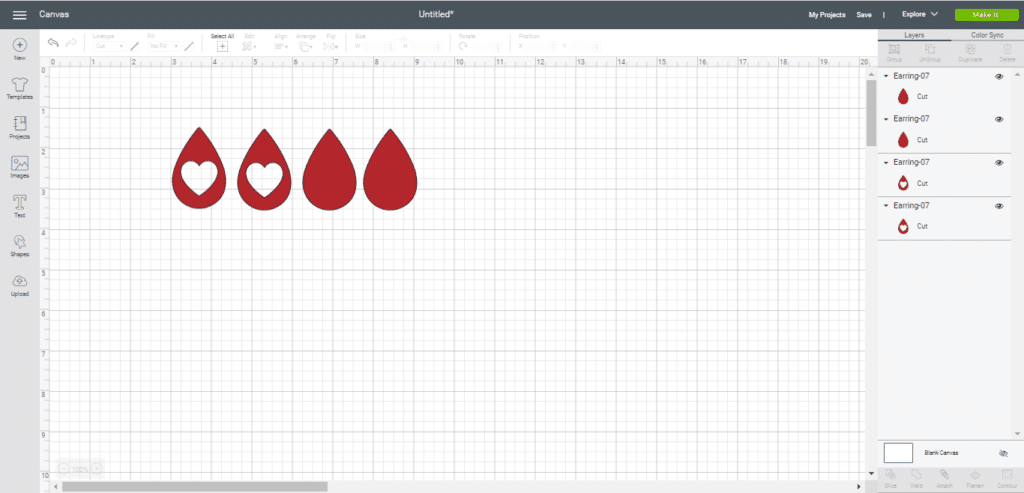Screen dimensions: 1024x493
Task: Click the Upload icon
Action: [19, 282]
